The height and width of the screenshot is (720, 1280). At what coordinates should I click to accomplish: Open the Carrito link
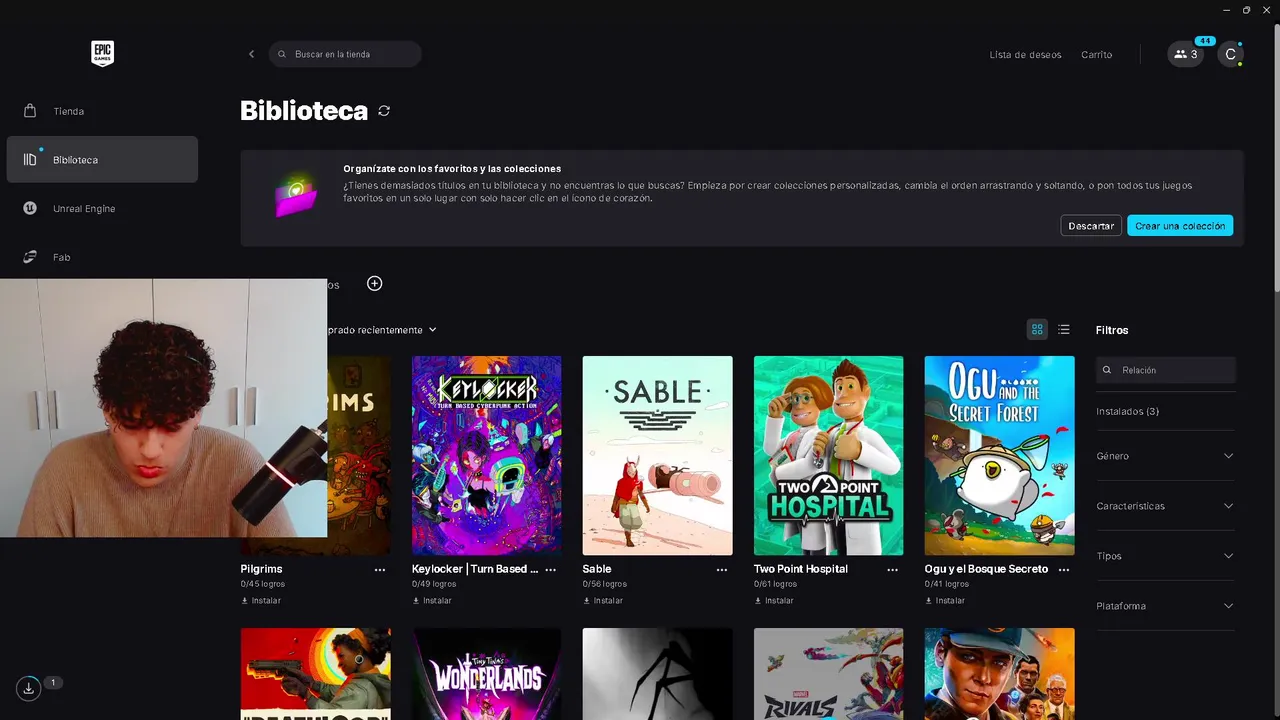(x=1096, y=55)
